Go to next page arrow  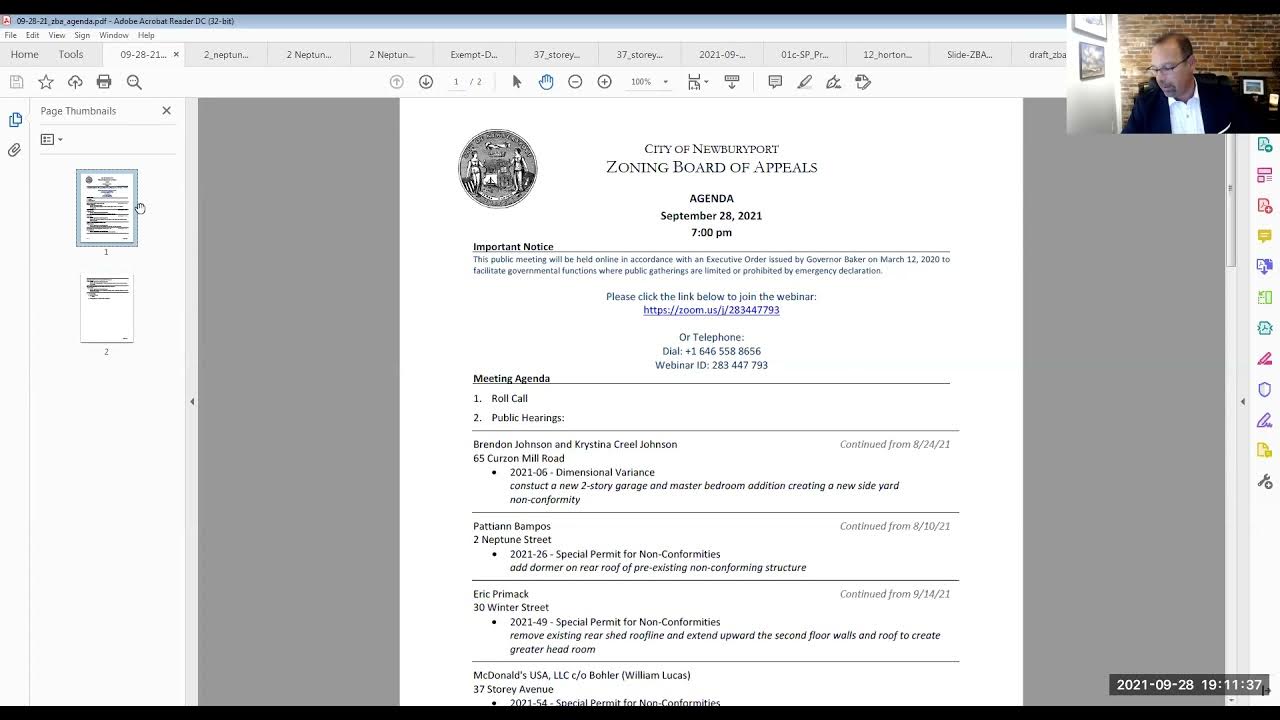click(x=426, y=82)
